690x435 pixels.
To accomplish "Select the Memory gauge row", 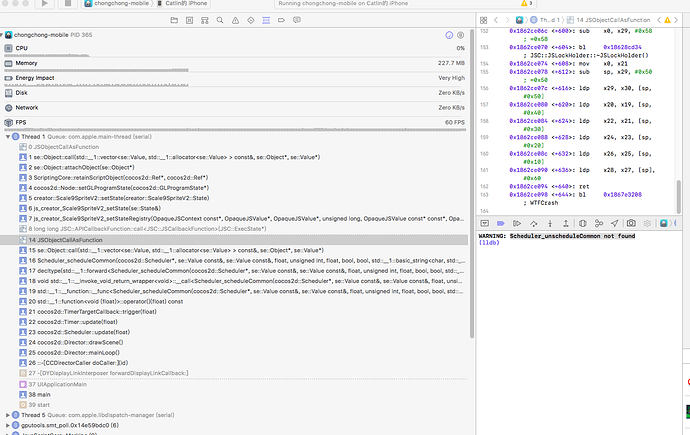I will point(235,63).
